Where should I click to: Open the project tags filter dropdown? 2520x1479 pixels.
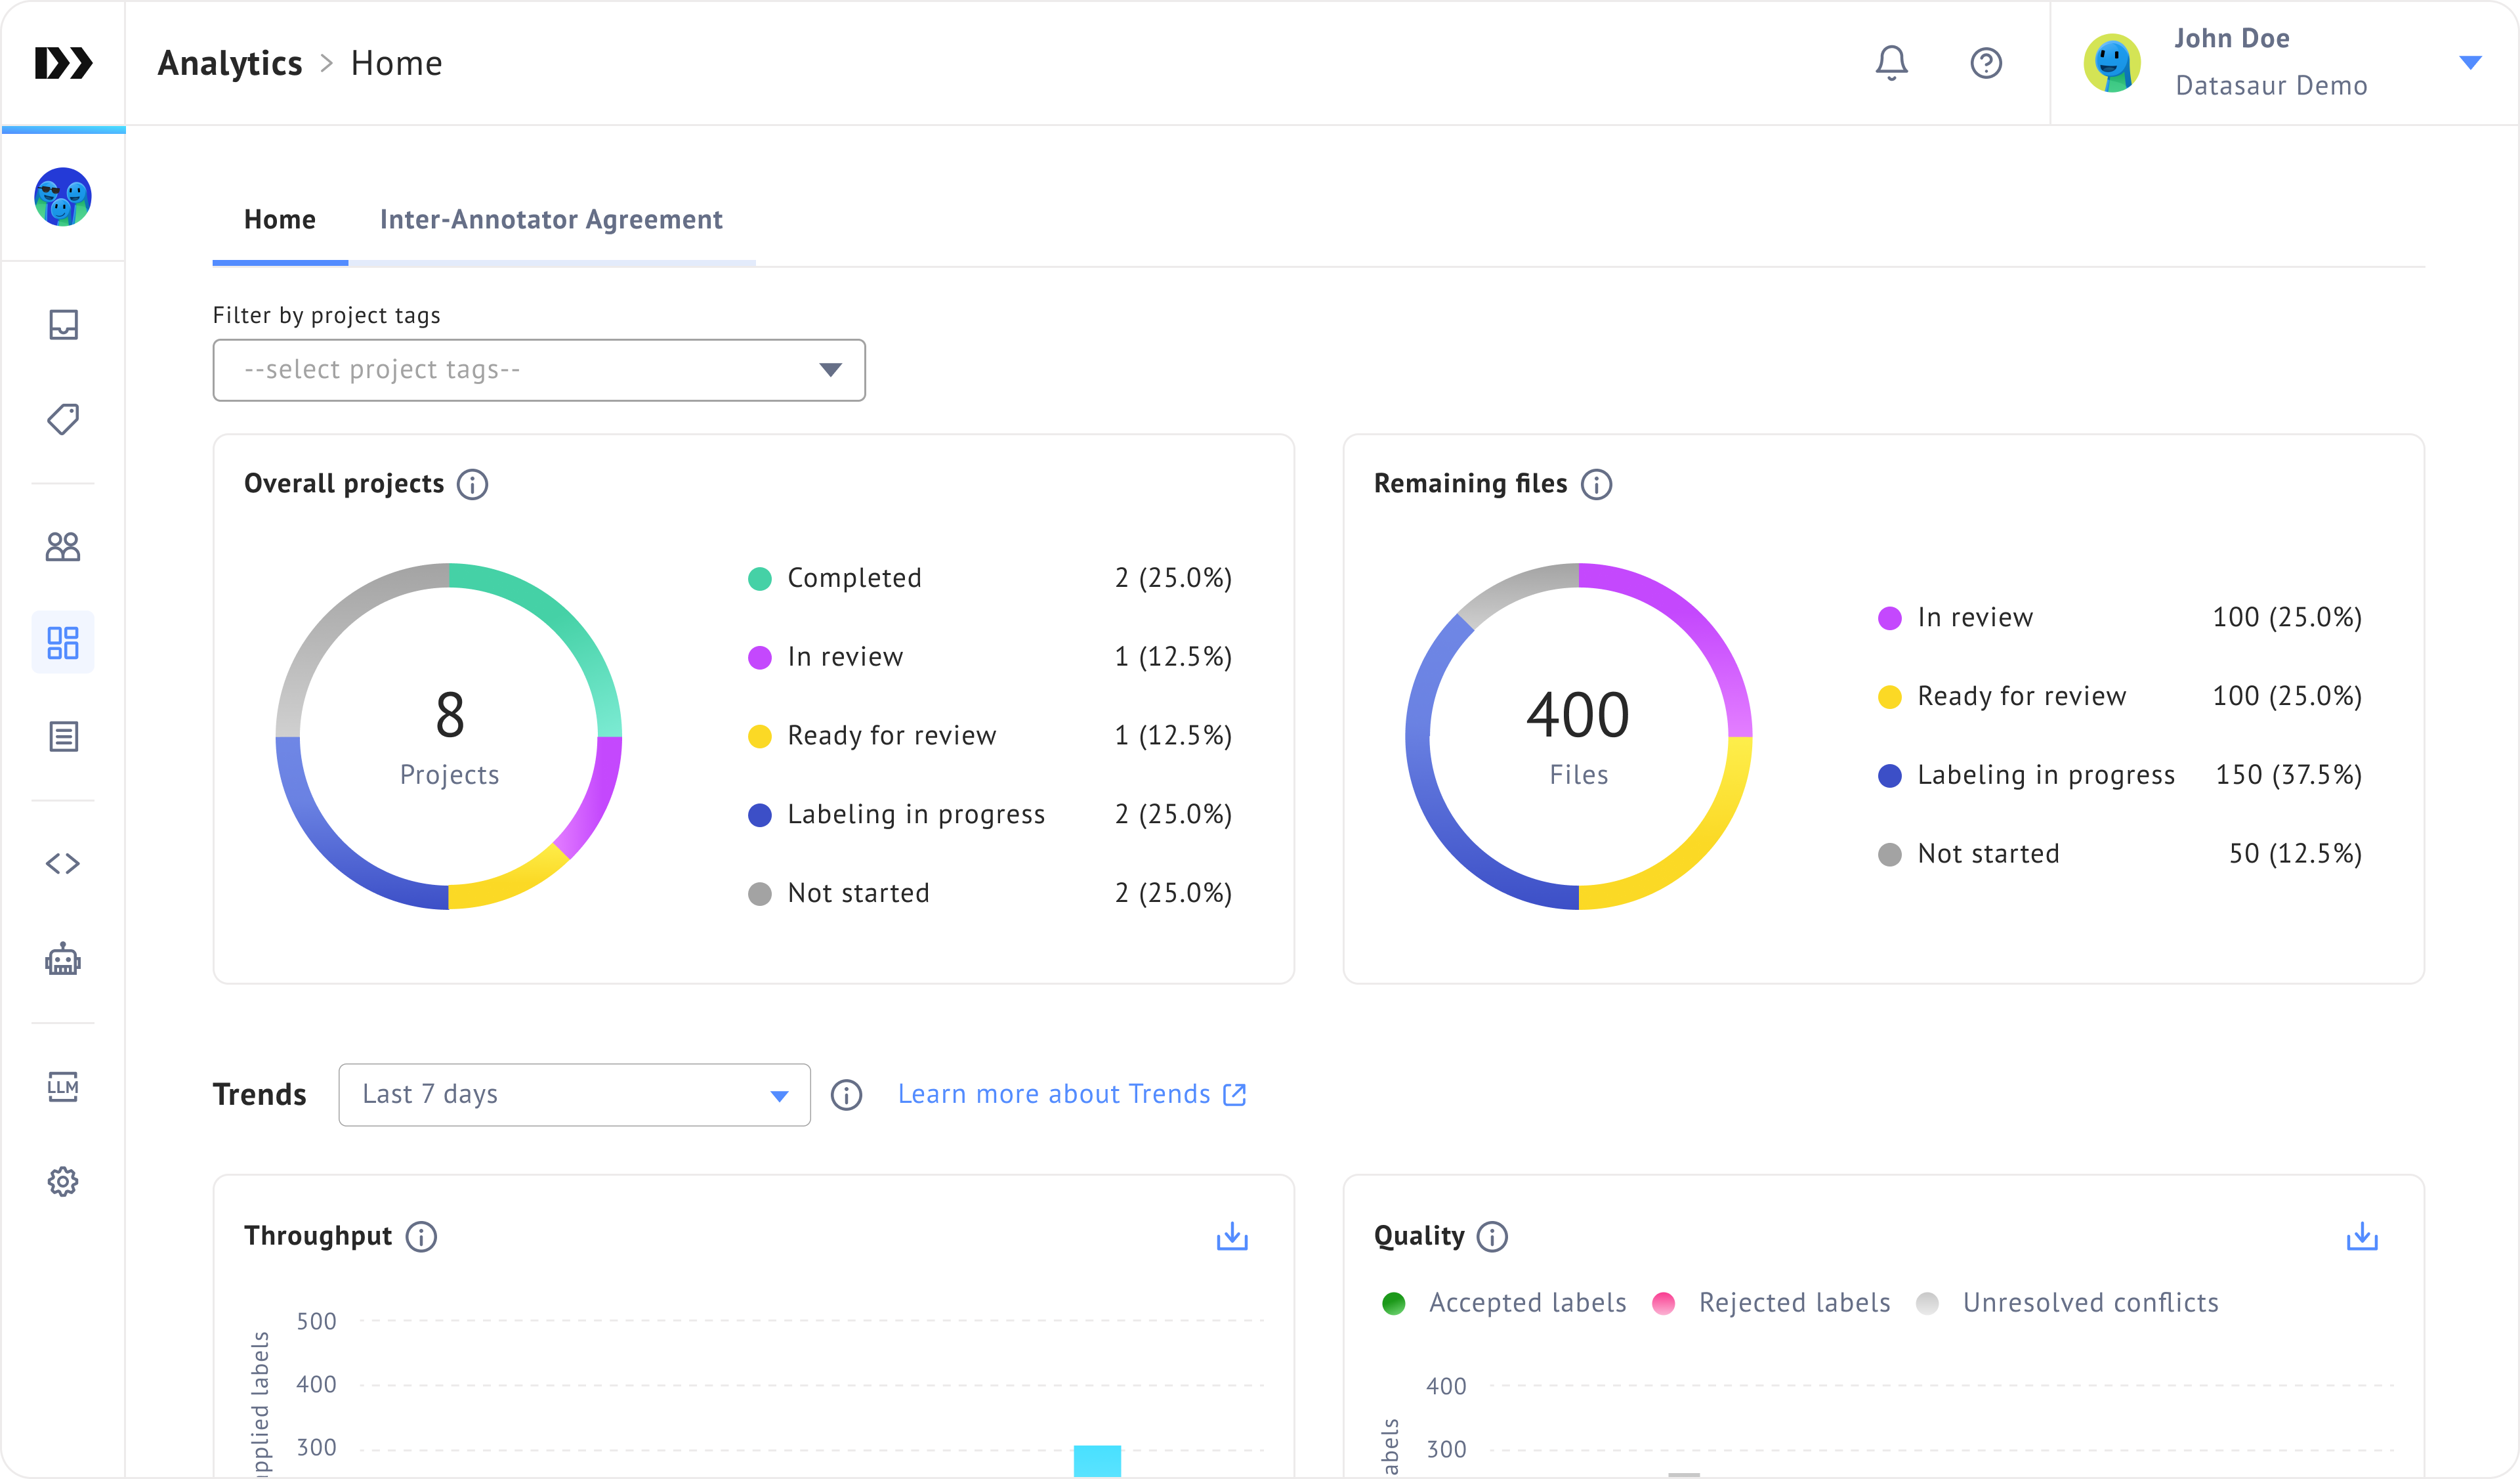[x=538, y=370]
